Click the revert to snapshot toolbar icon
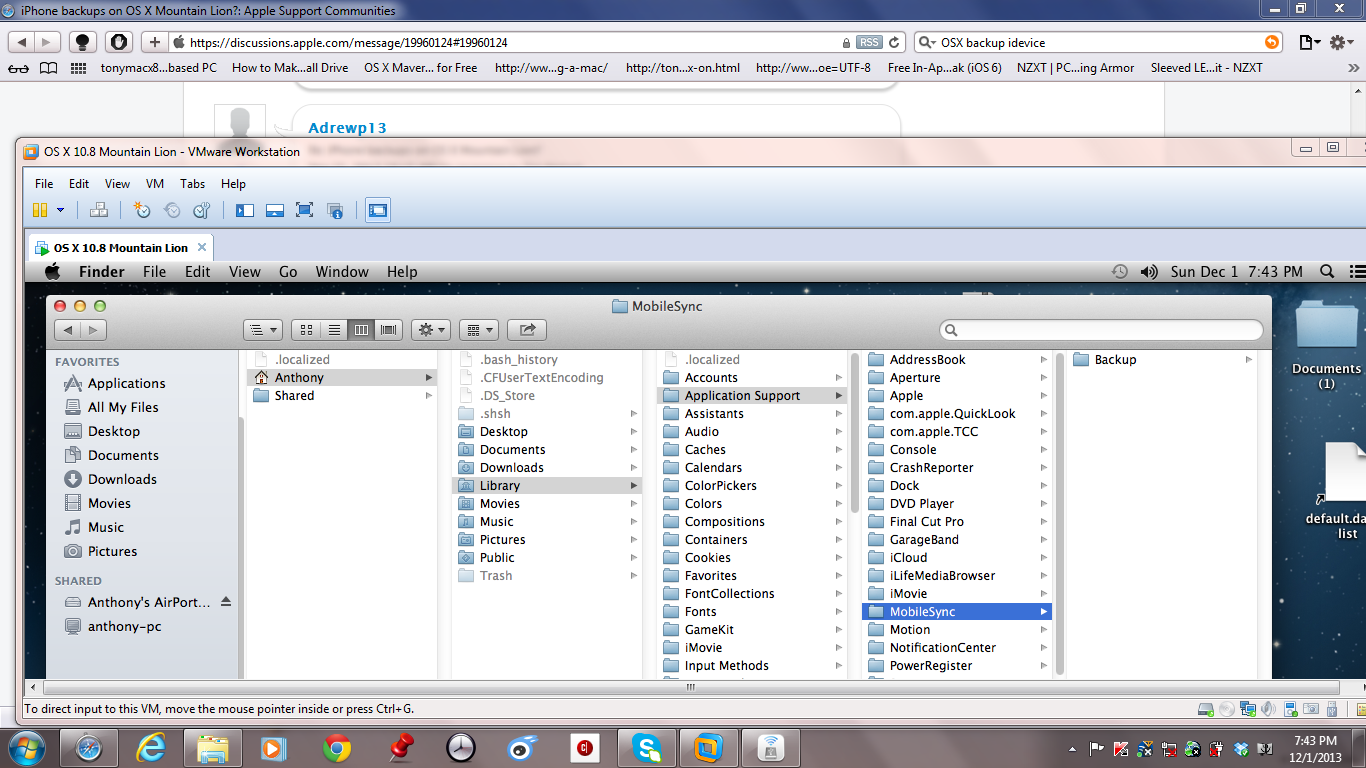 click(x=172, y=210)
